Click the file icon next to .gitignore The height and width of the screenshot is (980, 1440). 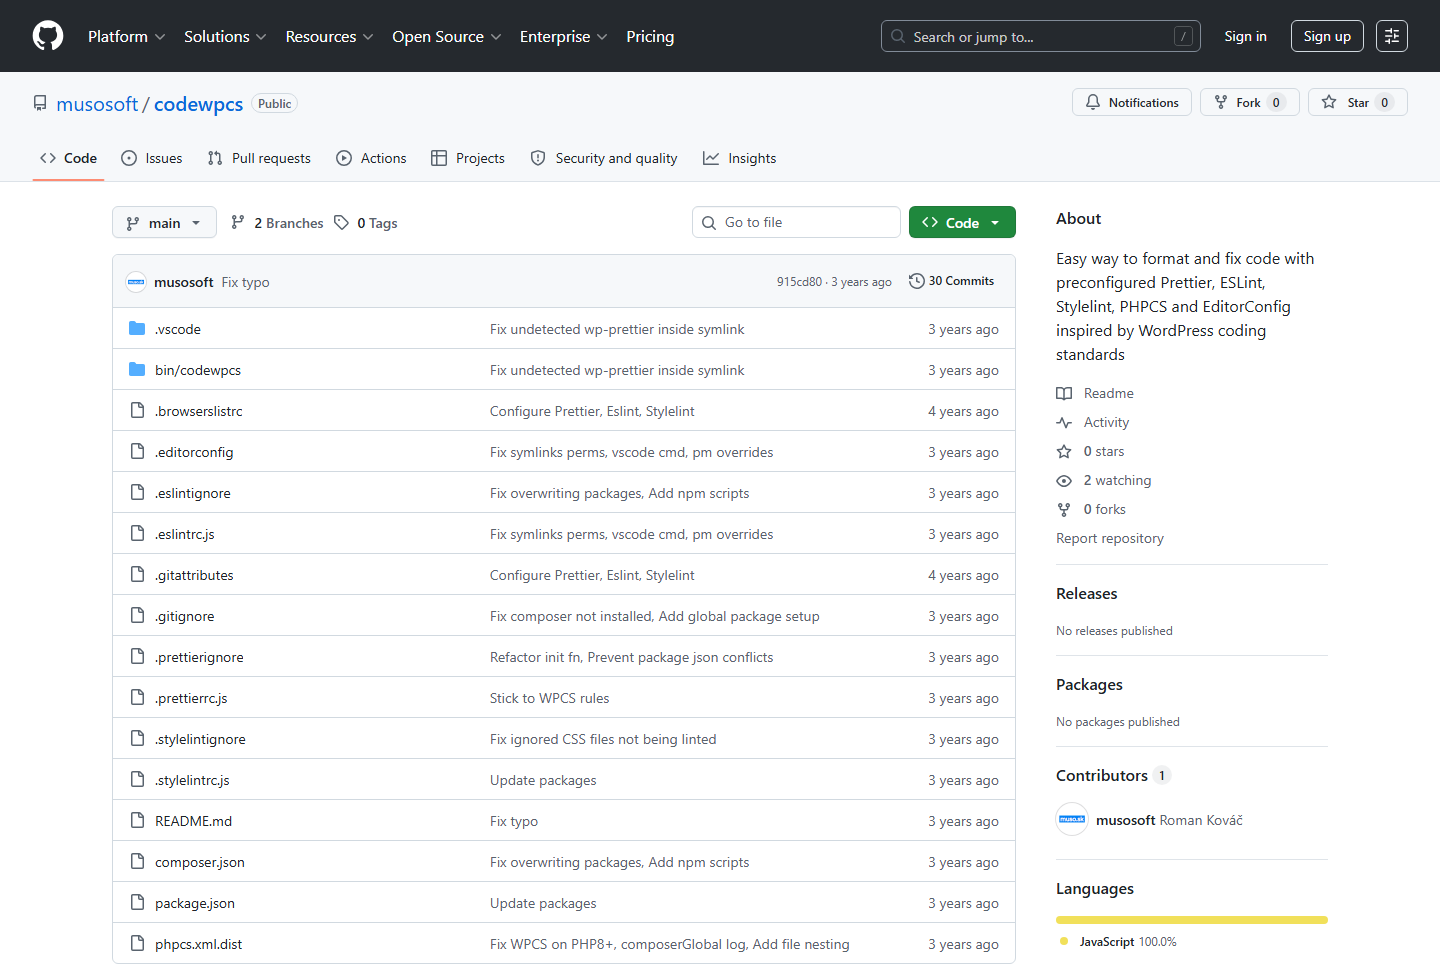coord(137,615)
